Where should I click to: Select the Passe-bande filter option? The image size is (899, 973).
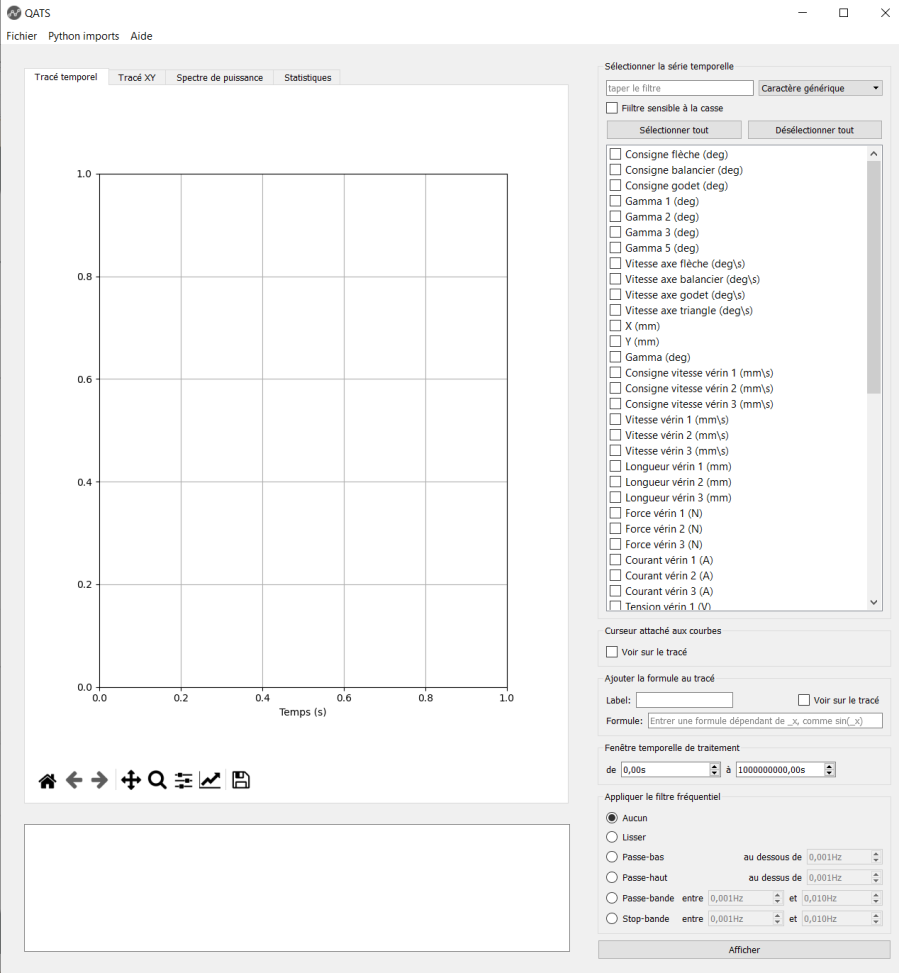(612, 898)
